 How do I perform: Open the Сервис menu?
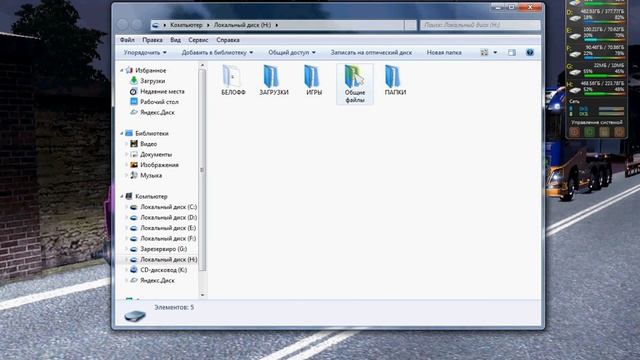pos(198,40)
